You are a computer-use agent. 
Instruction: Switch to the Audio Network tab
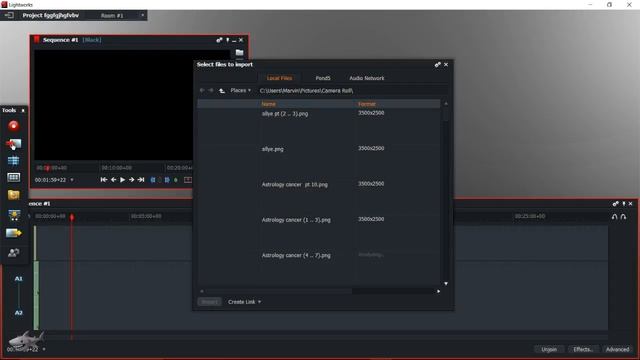(x=367, y=78)
